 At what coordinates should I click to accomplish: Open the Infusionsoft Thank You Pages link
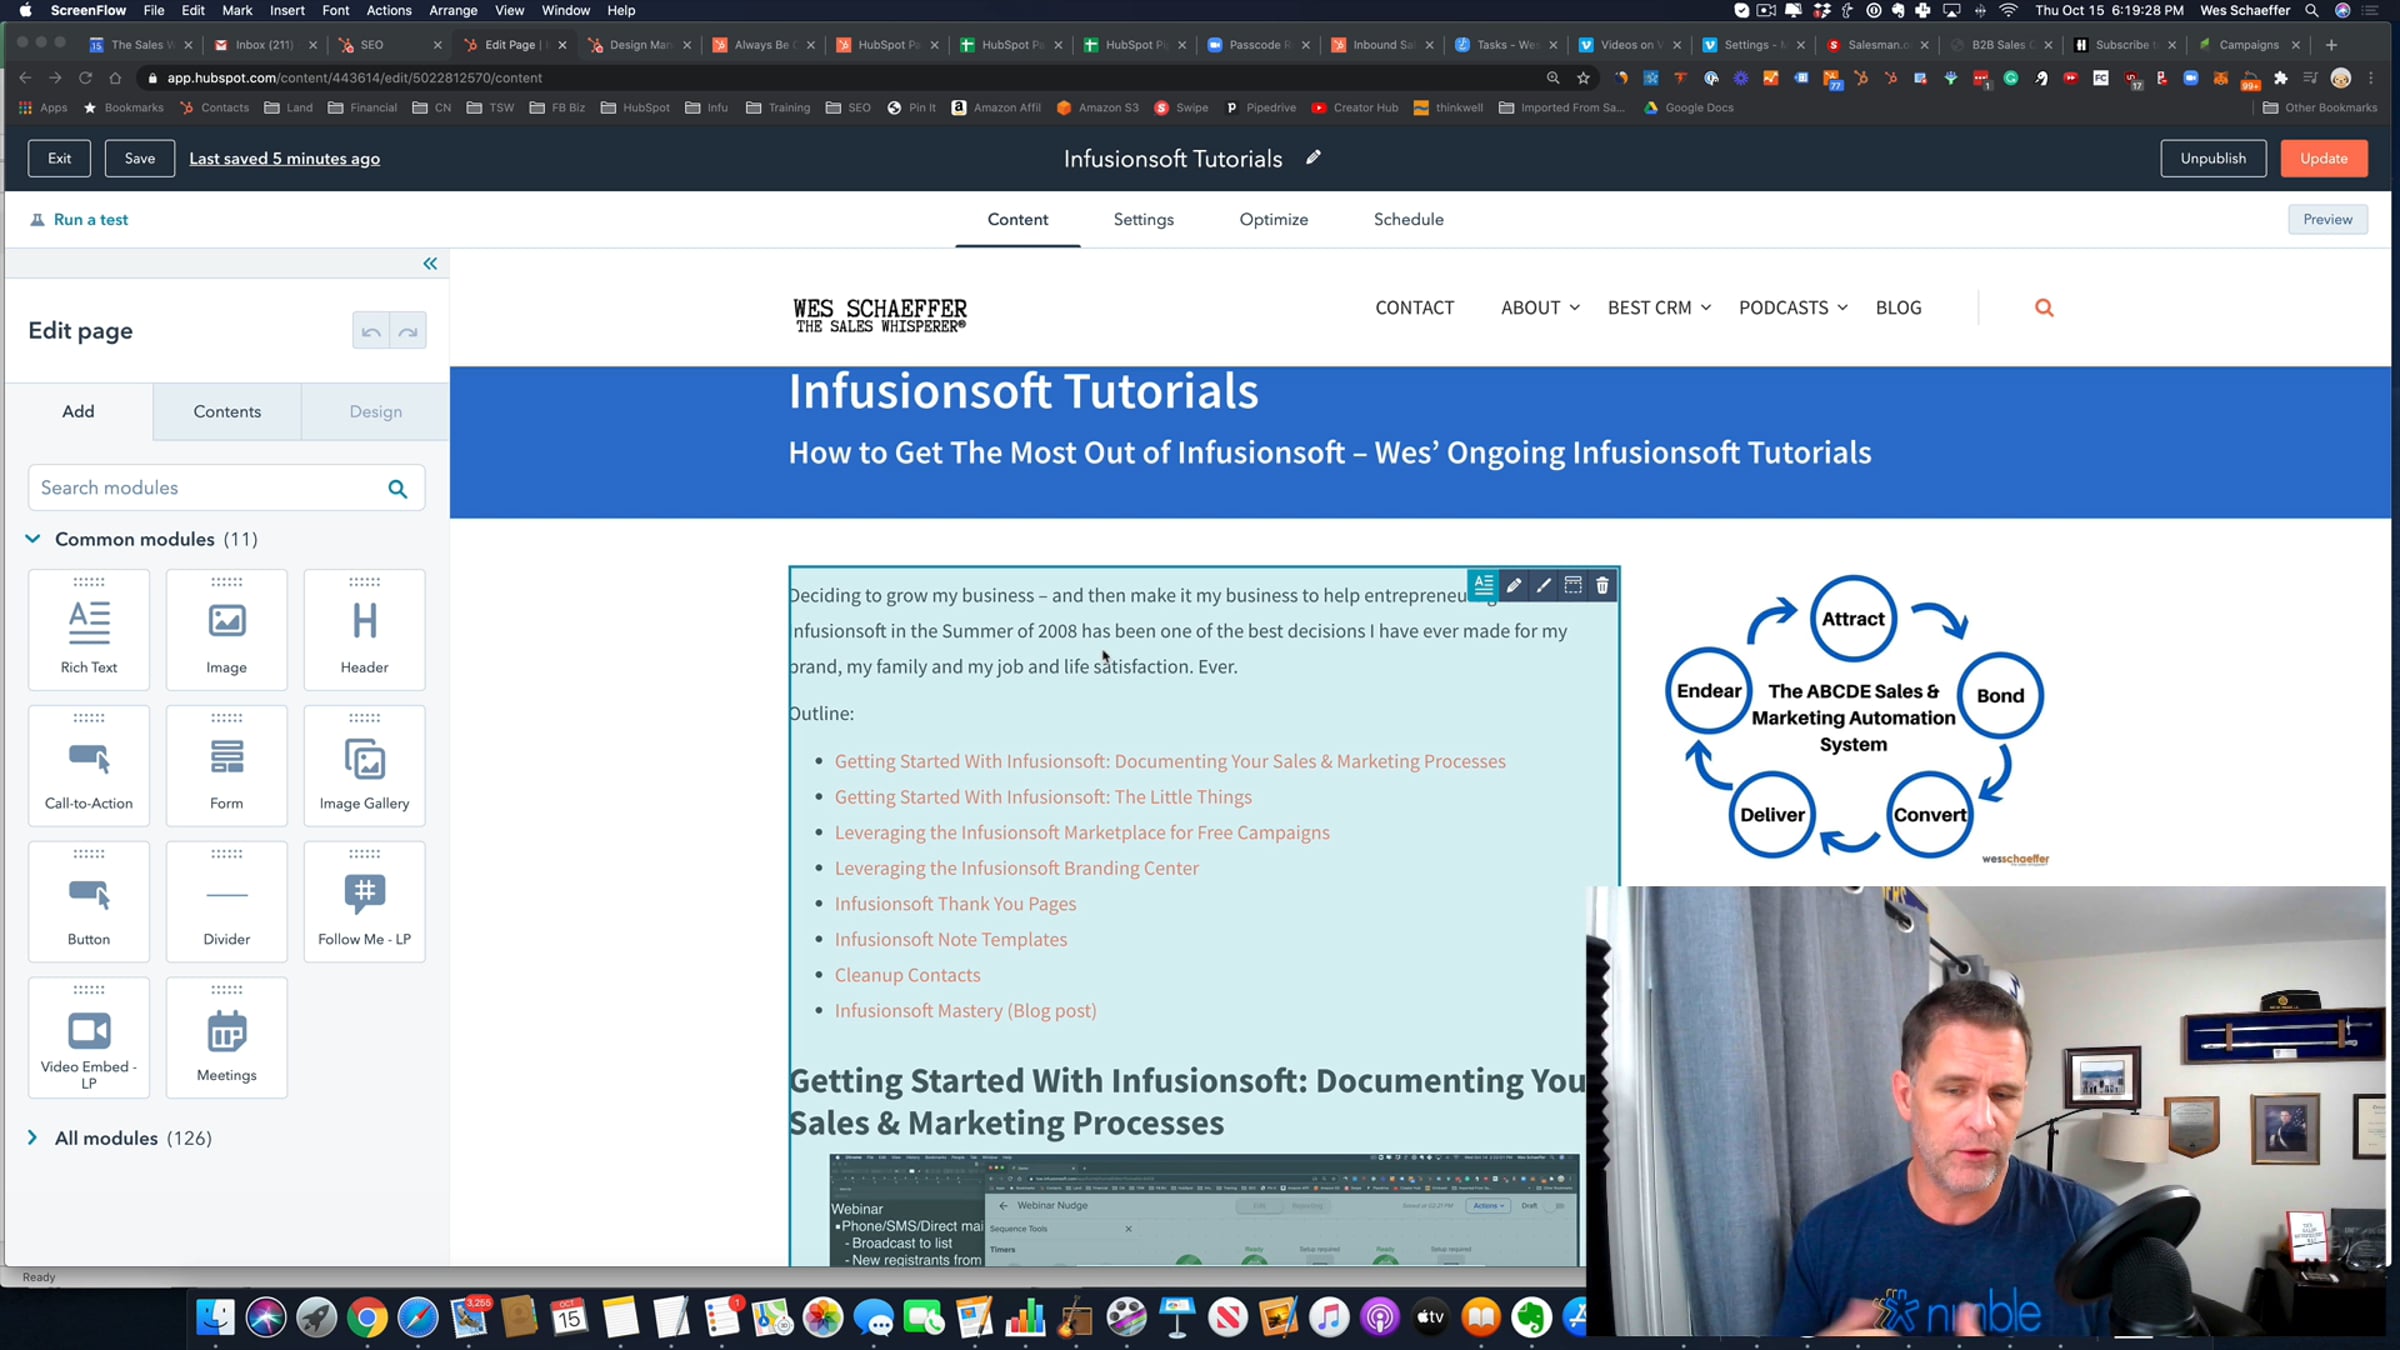pyautogui.click(x=955, y=903)
